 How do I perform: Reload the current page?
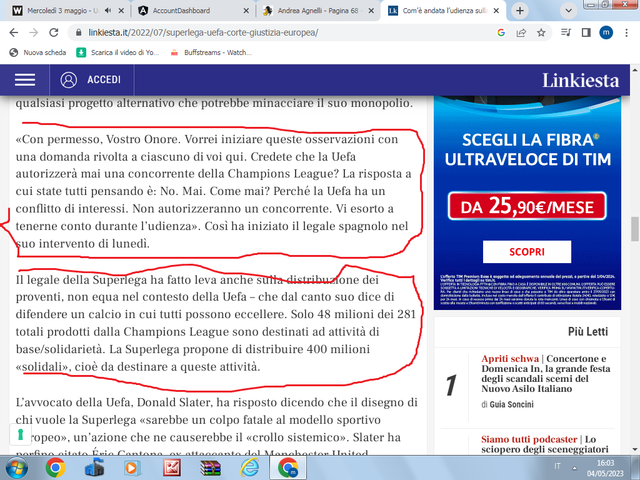pyautogui.click(x=53, y=33)
